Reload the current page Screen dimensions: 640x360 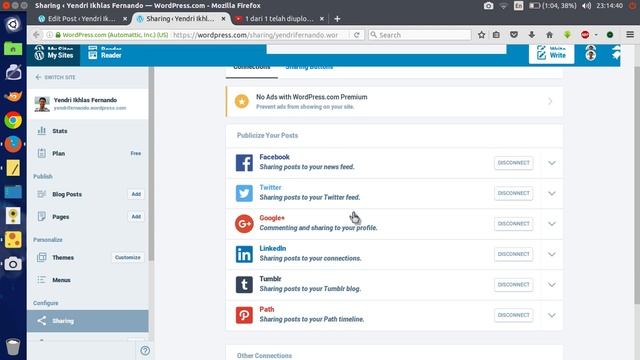(356, 35)
